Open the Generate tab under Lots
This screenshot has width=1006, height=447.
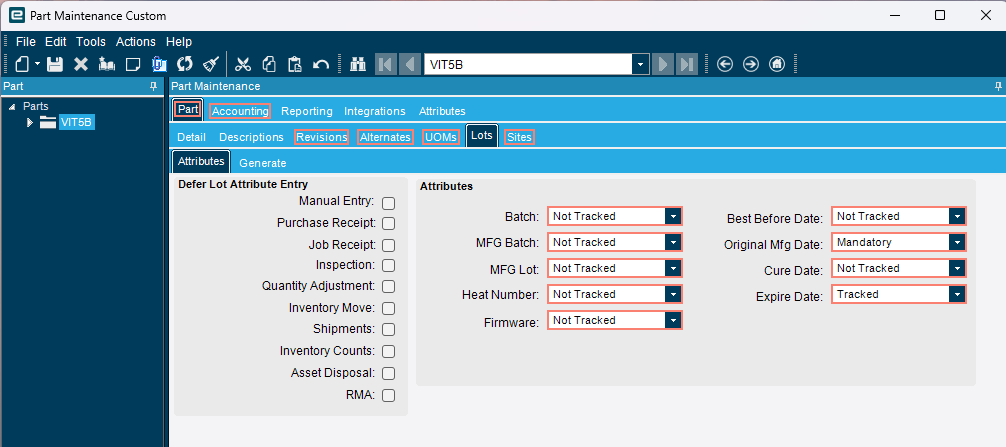(x=262, y=163)
